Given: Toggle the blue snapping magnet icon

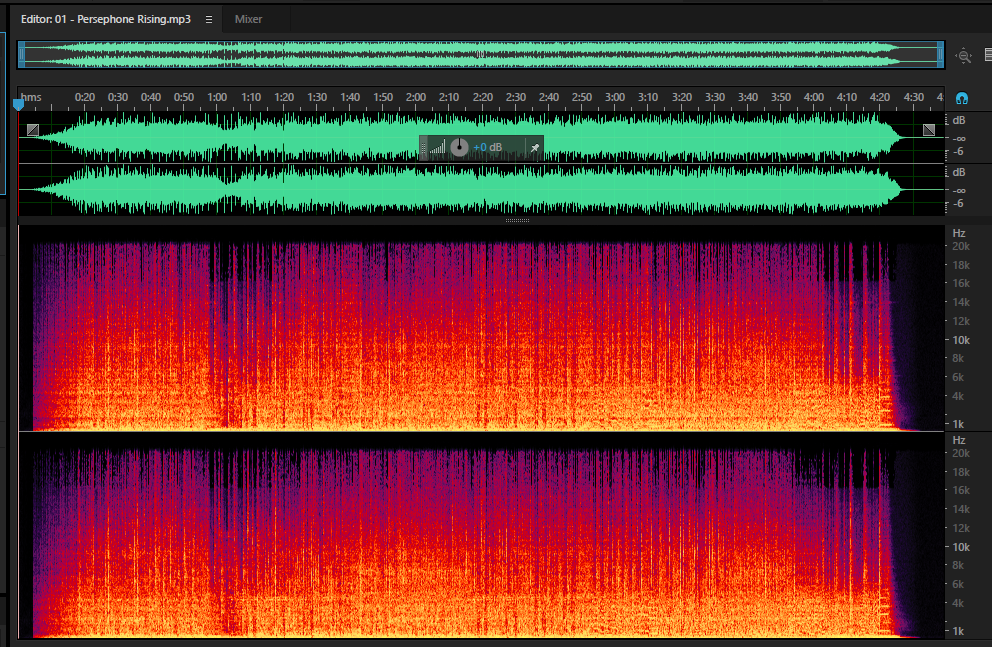Looking at the screenshot, I should click(962, 98).
